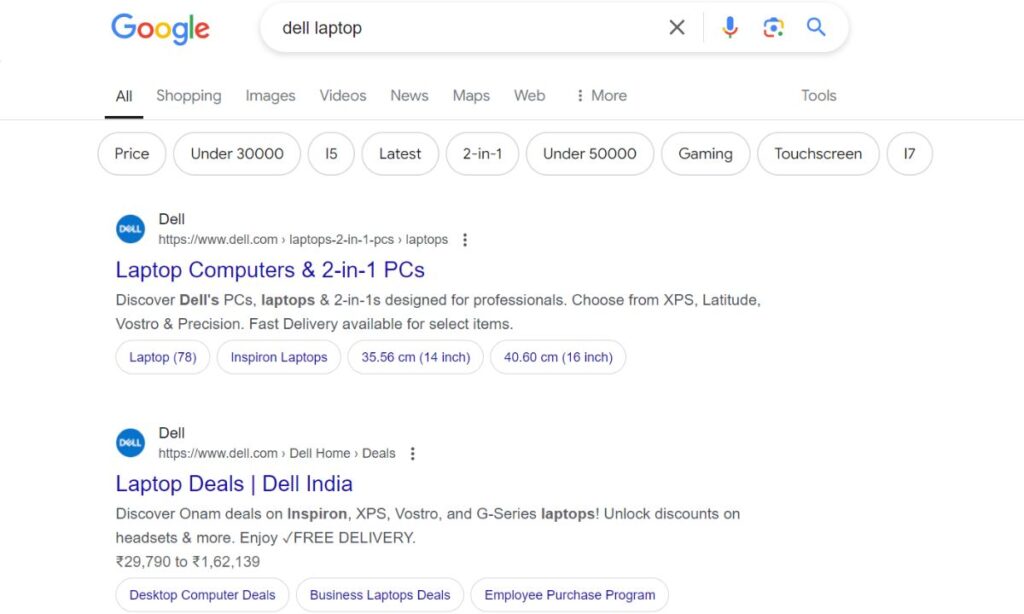Open the Tools options
Image resolution: width=1024 pixels, height=614 pixels.
819,95
